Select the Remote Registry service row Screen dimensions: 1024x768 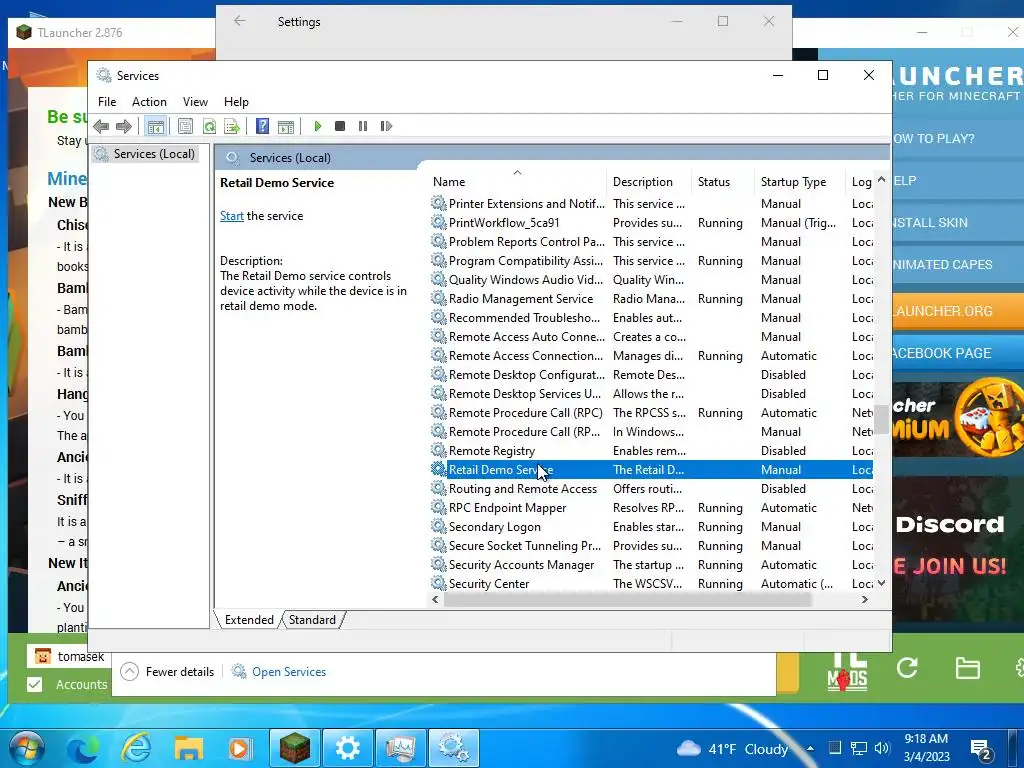click(651, 451)
